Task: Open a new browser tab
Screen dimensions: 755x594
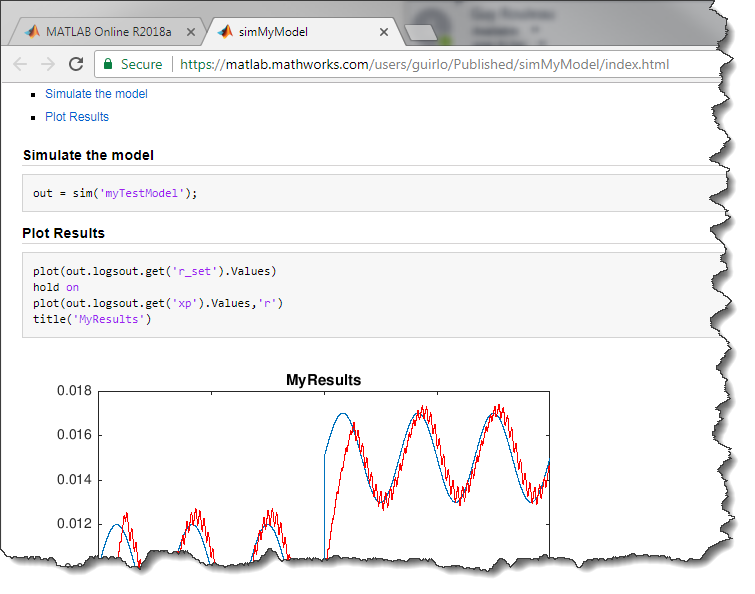Action: coord(421,32)
